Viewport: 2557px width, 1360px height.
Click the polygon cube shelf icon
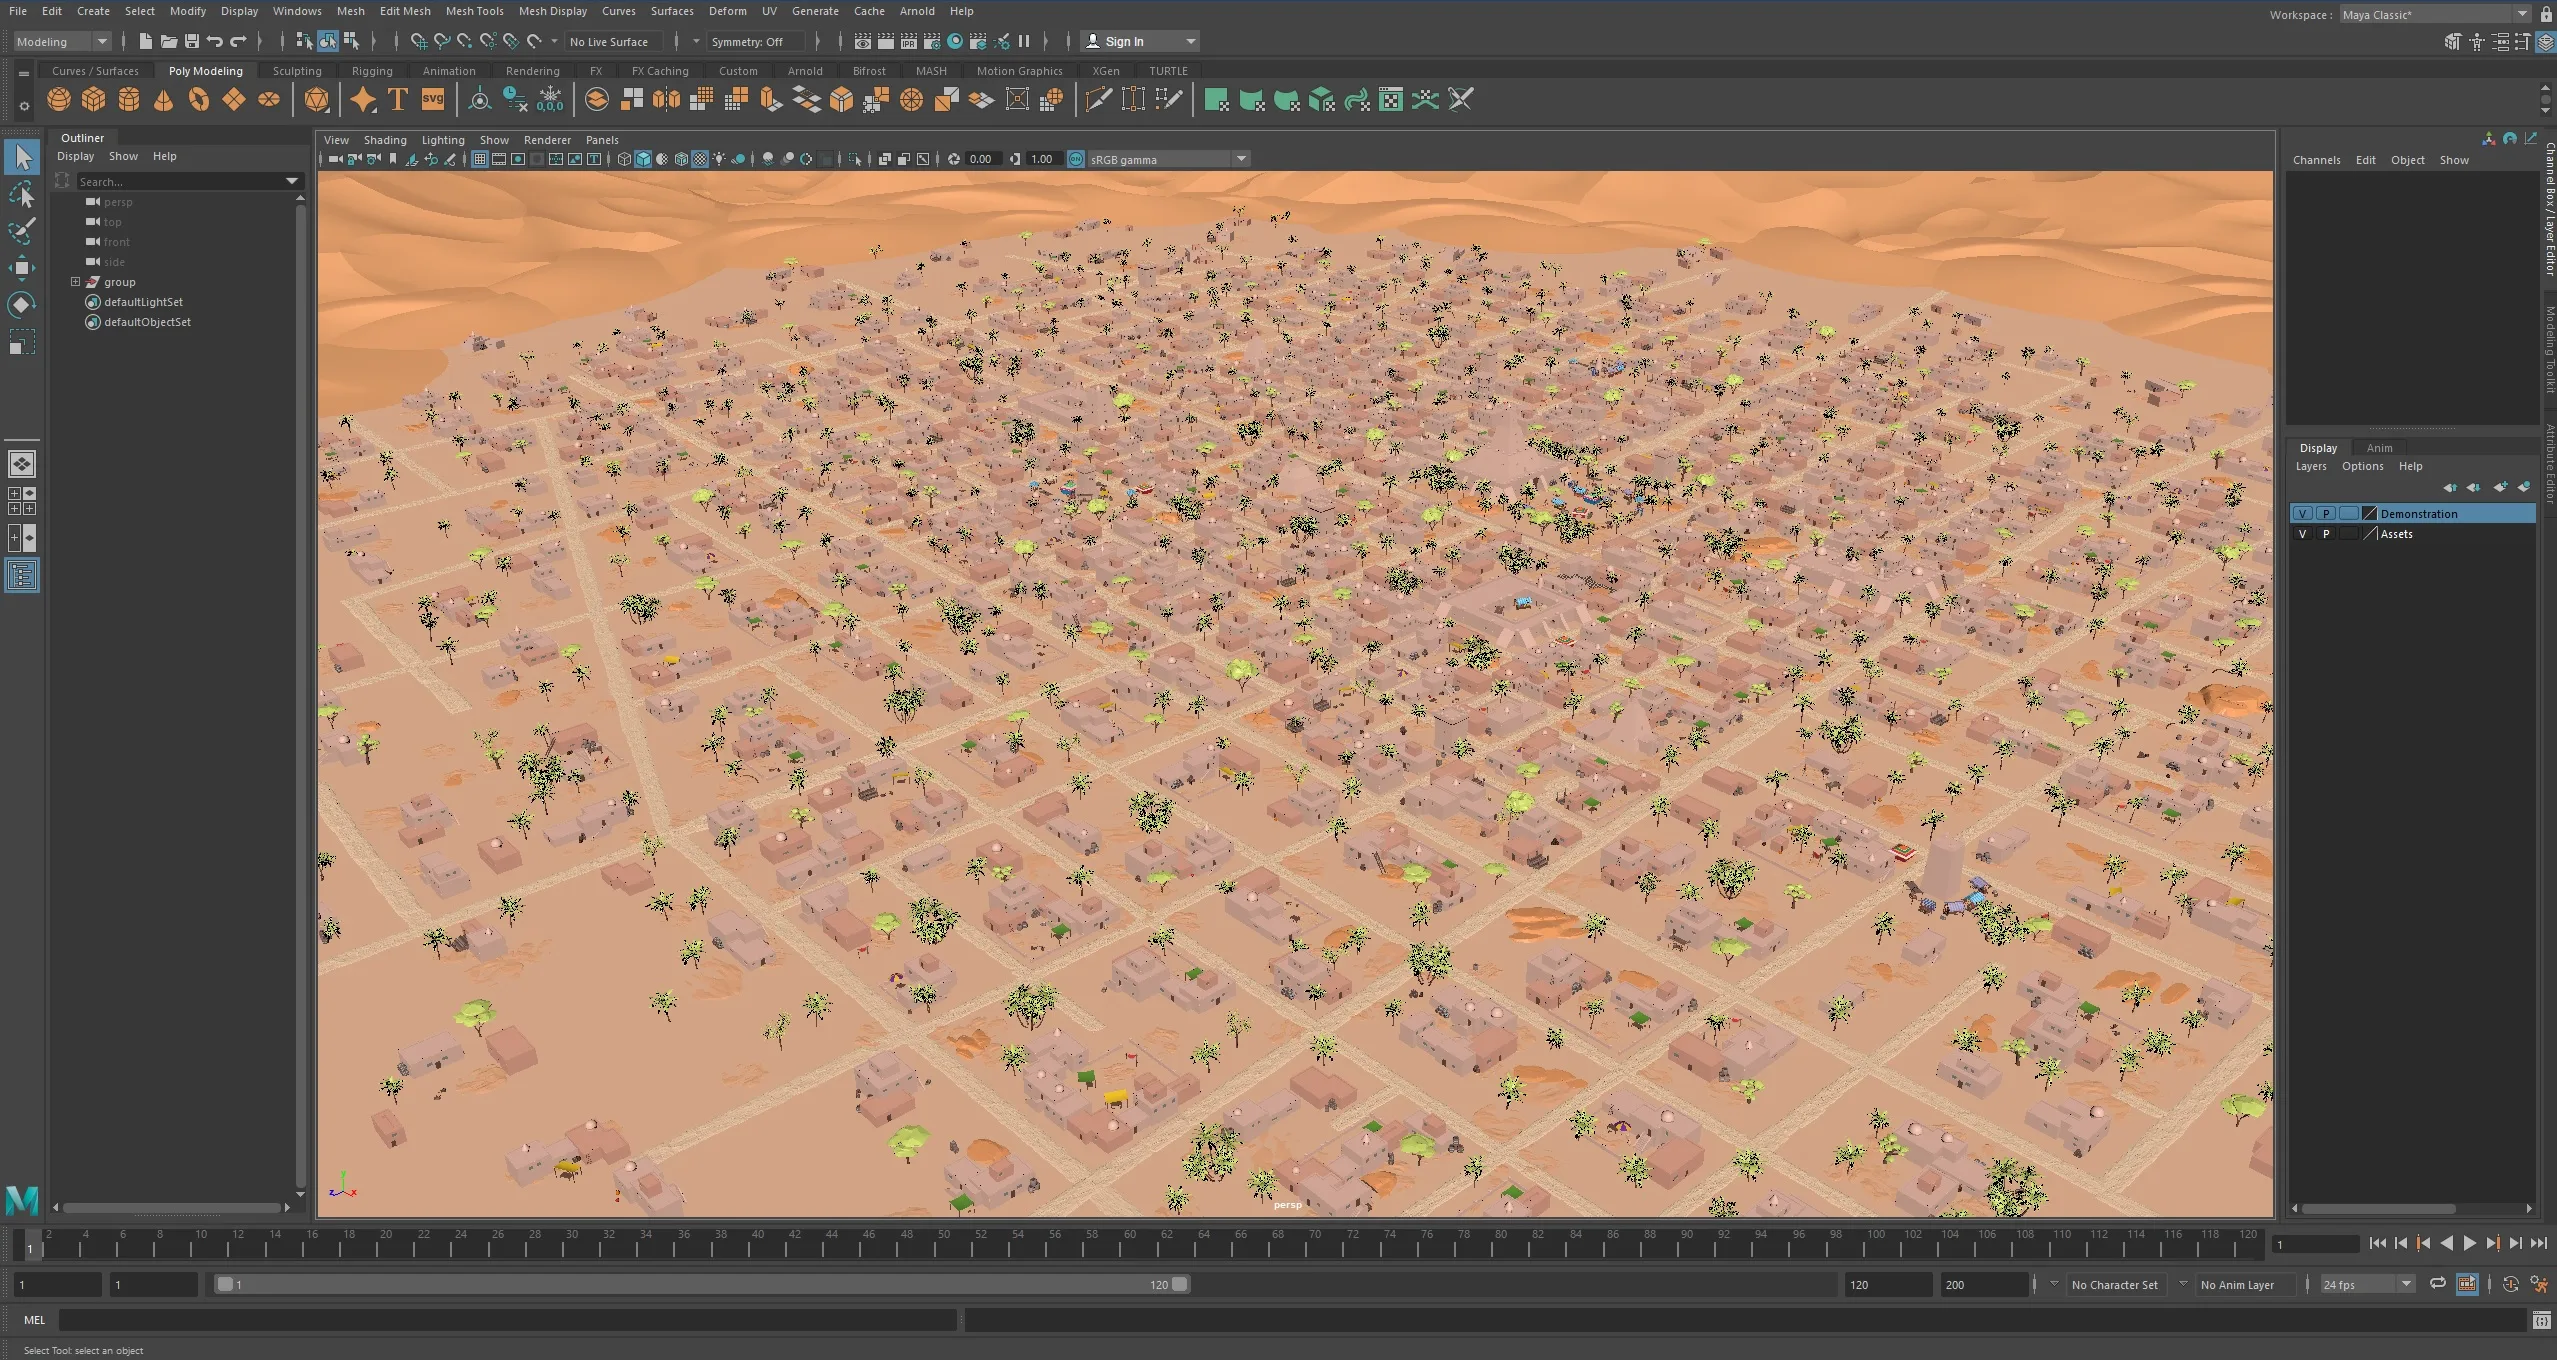(x=94, y=99)
